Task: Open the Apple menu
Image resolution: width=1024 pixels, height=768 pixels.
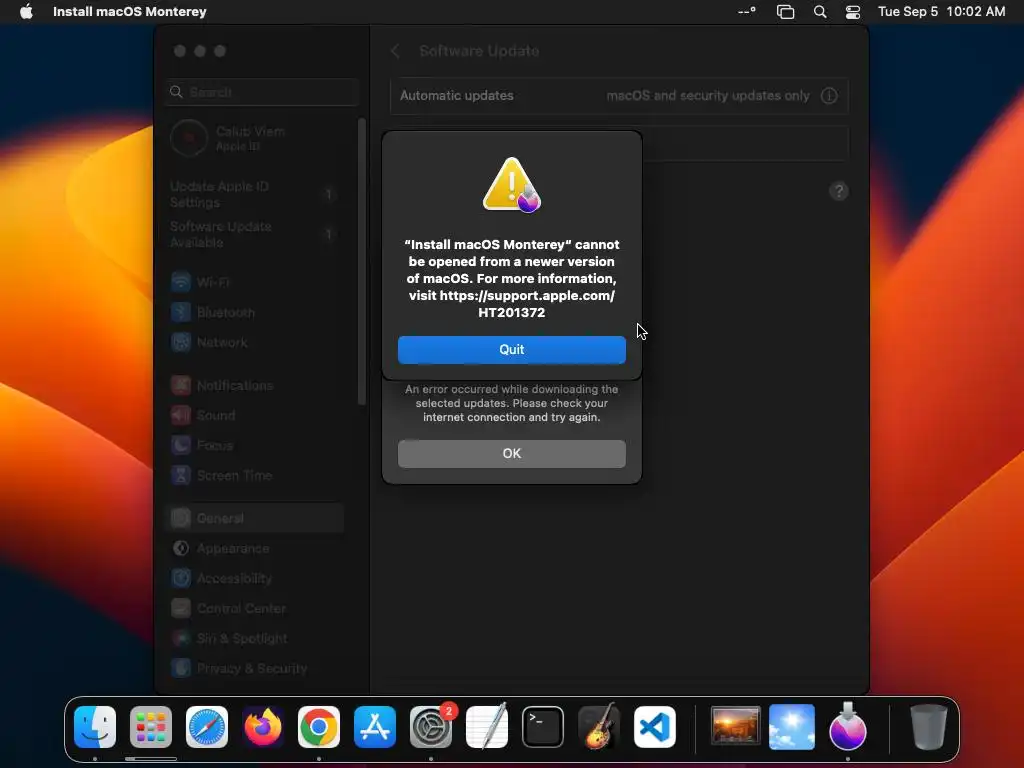Action: (x=26, y=12)
